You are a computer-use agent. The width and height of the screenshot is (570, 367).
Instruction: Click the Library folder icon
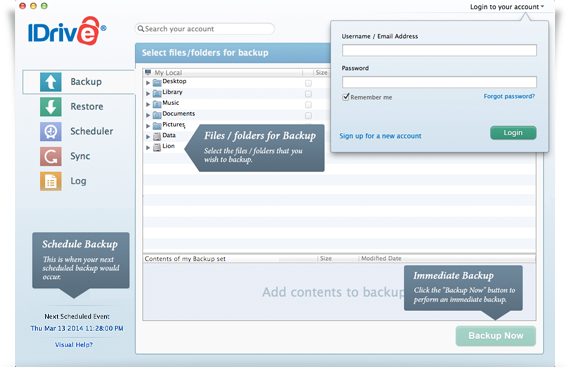click(x=157, y=93)
